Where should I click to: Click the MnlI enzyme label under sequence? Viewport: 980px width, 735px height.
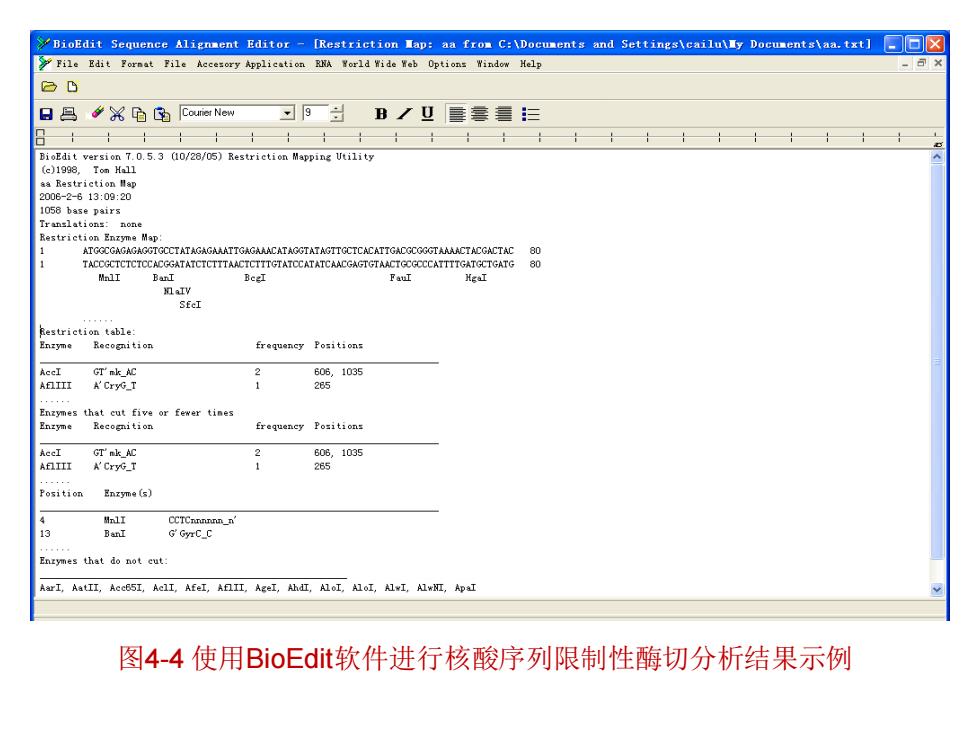pos(109,278)
